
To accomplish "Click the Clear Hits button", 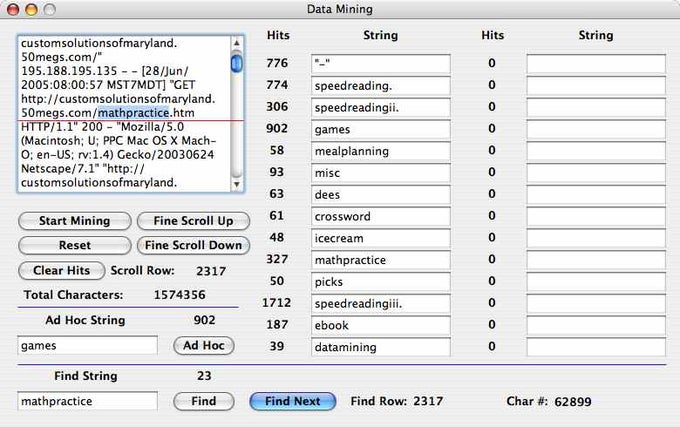I will pyautogui.click(x=61, y=270).
